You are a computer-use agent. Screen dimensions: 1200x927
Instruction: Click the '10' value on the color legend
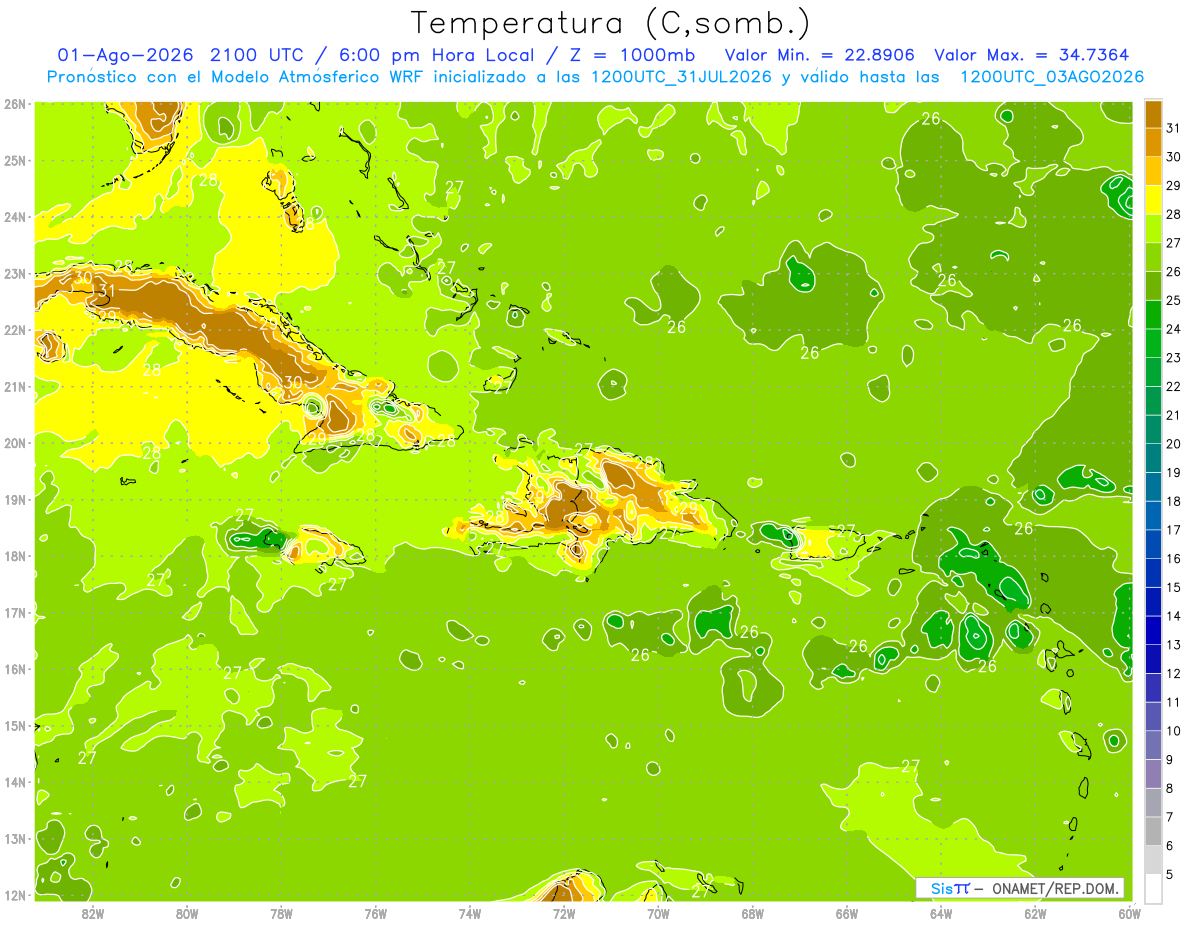[x=1174, y=731]
